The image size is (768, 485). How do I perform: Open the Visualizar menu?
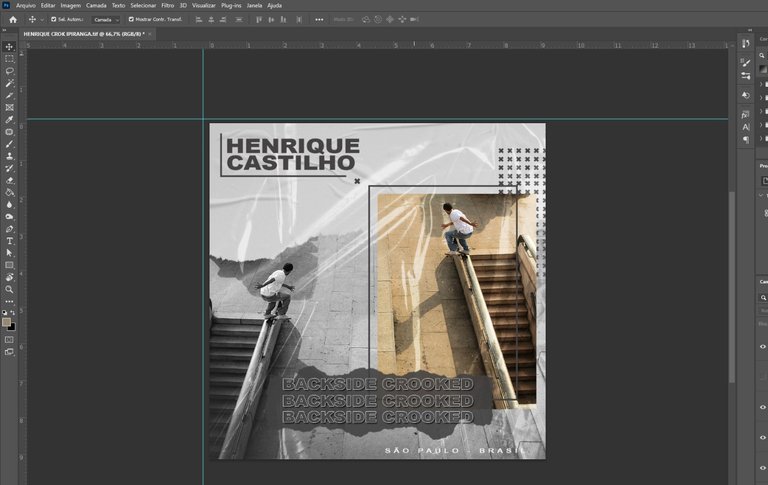(x=204, y=5)
